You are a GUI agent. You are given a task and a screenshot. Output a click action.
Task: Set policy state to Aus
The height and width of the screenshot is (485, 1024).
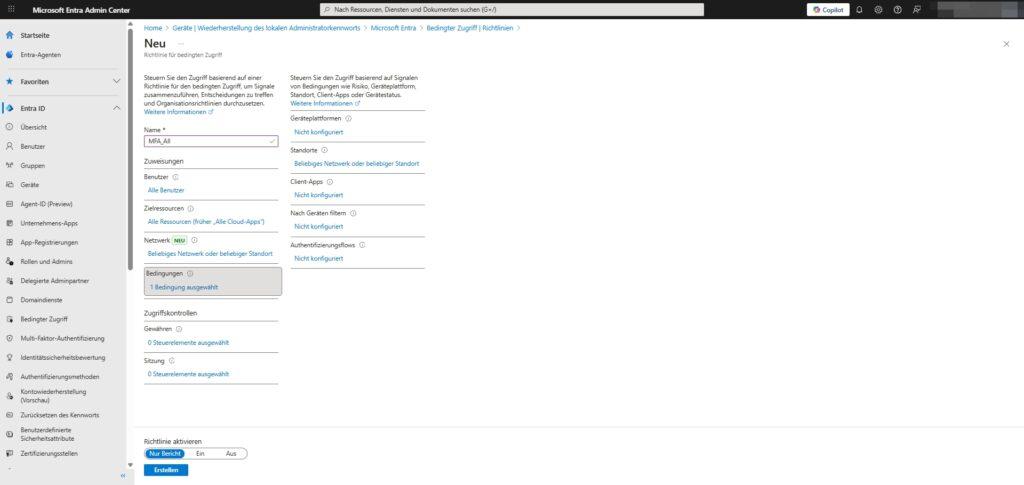coord(231,454)
